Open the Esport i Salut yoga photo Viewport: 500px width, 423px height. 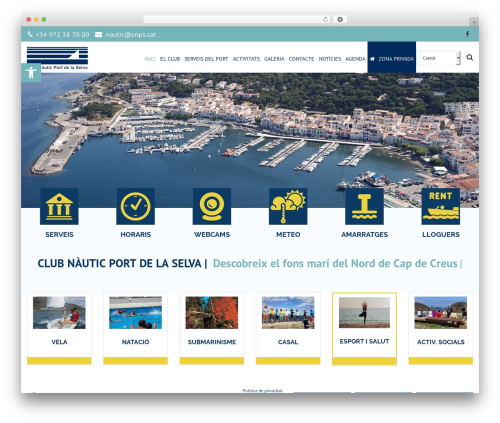(364, 312)
